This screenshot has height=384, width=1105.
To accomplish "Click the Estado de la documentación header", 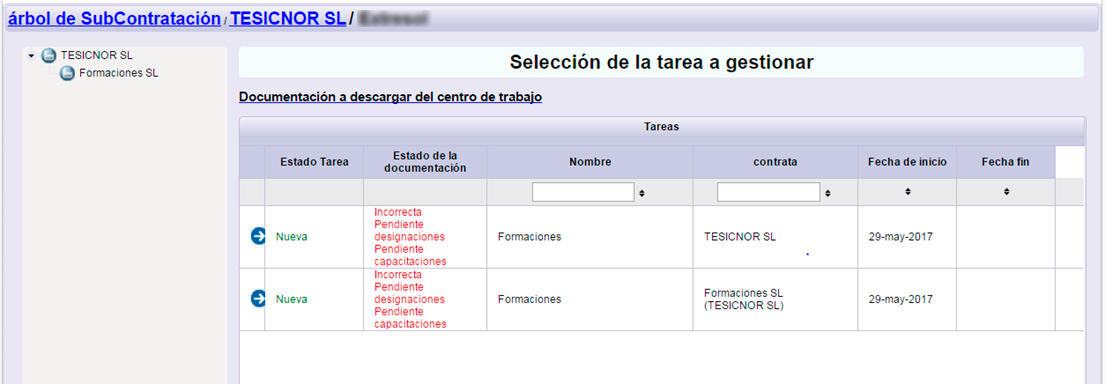I will pyautogui.click(x=425, y=162).
